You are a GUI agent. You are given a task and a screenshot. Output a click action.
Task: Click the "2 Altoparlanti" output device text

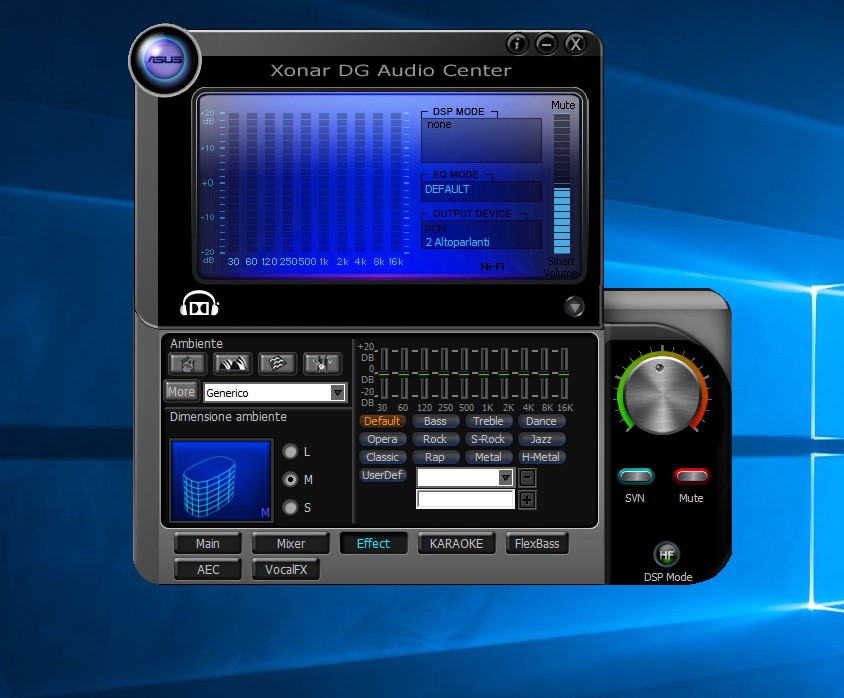(457, 242)
